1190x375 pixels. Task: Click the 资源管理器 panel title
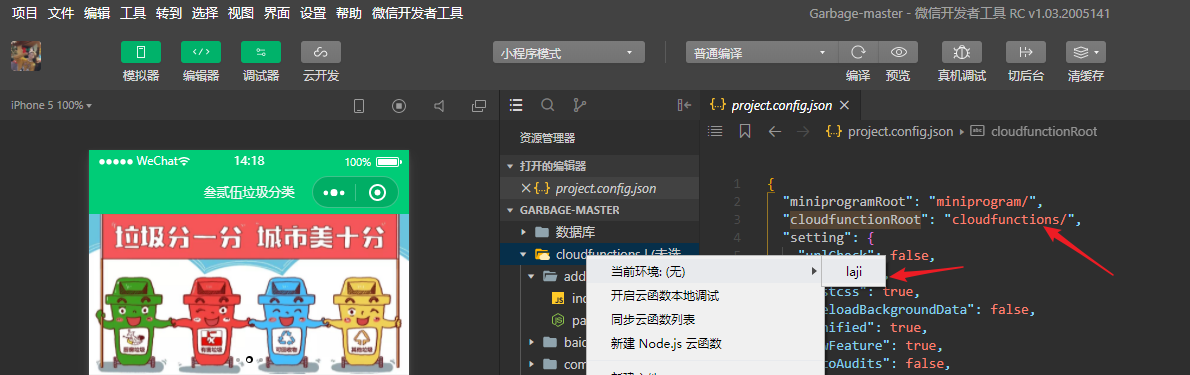click(547, 138)
